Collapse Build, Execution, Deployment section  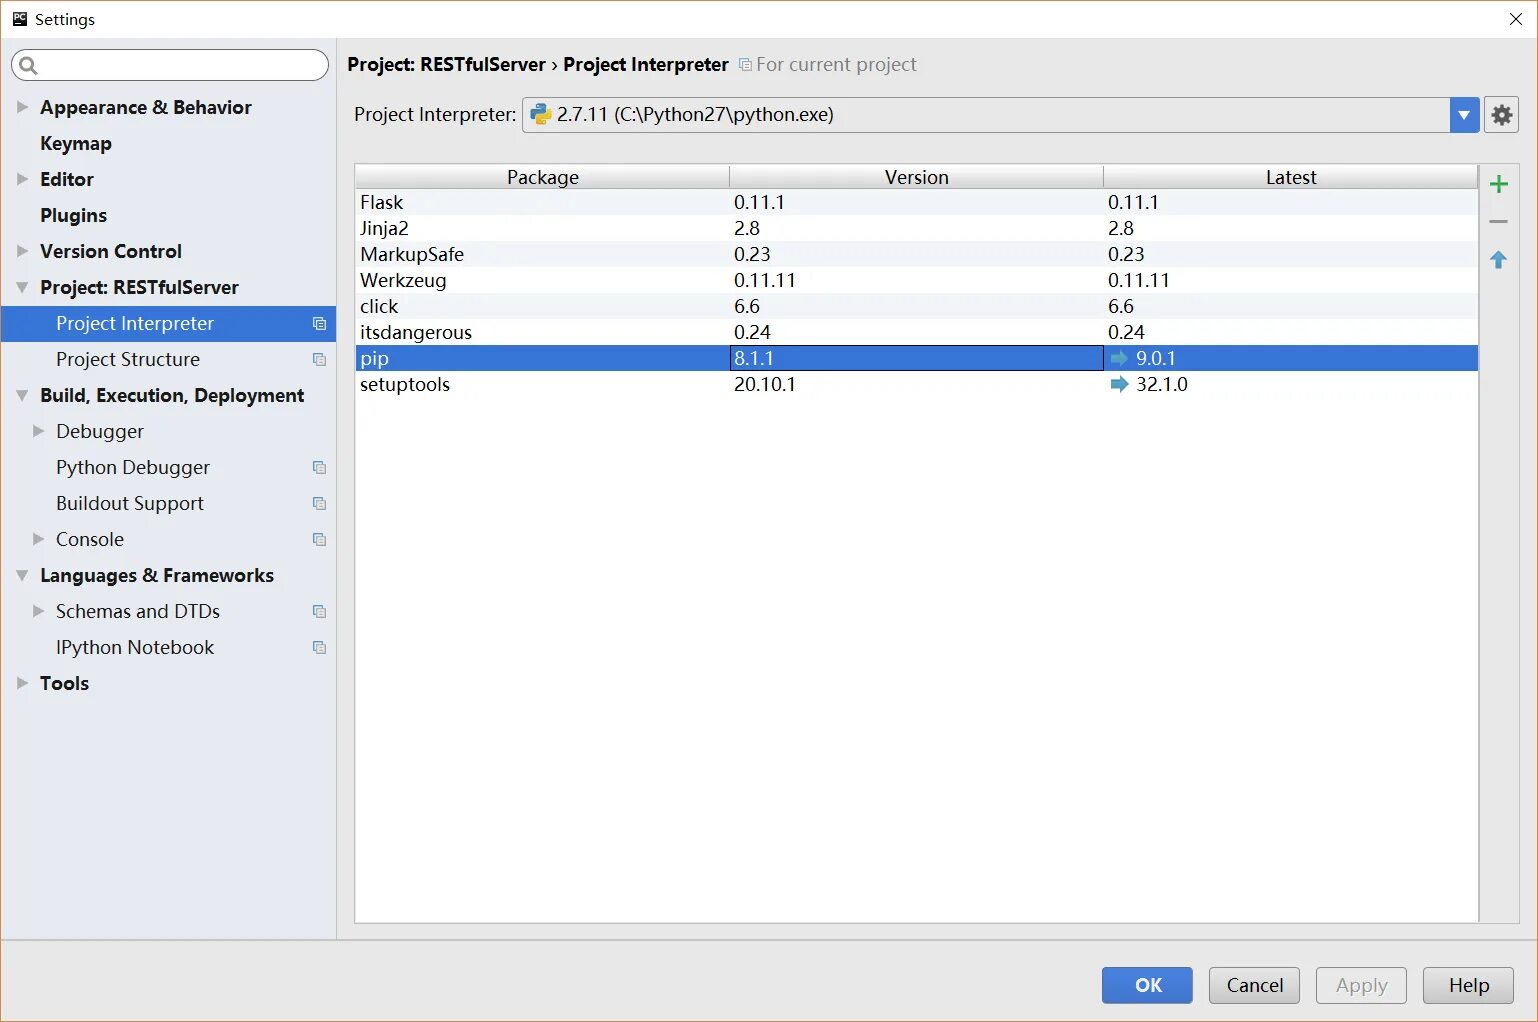coord(22,395)
